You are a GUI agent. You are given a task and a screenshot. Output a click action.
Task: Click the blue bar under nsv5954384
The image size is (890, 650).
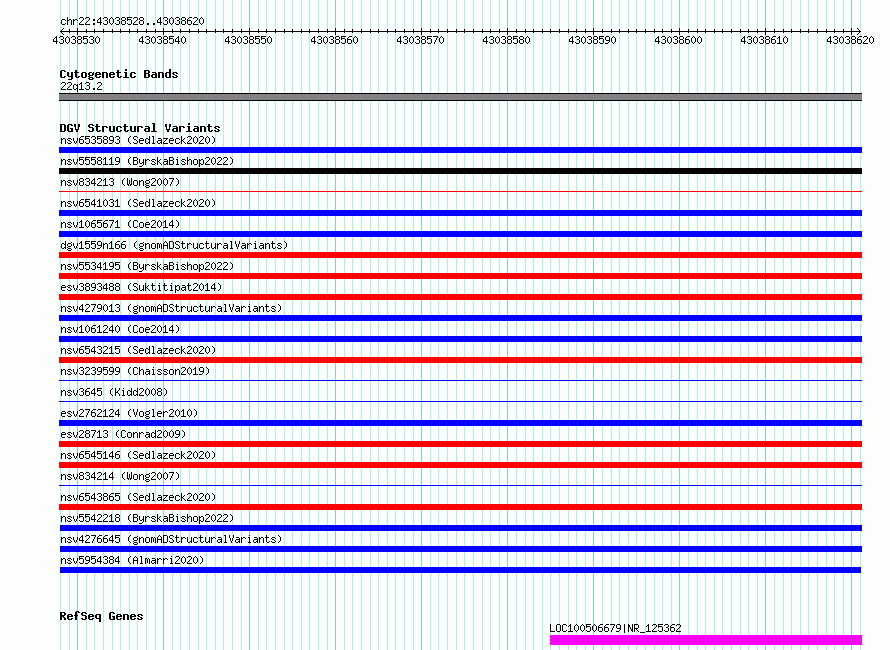coord(460,570)
